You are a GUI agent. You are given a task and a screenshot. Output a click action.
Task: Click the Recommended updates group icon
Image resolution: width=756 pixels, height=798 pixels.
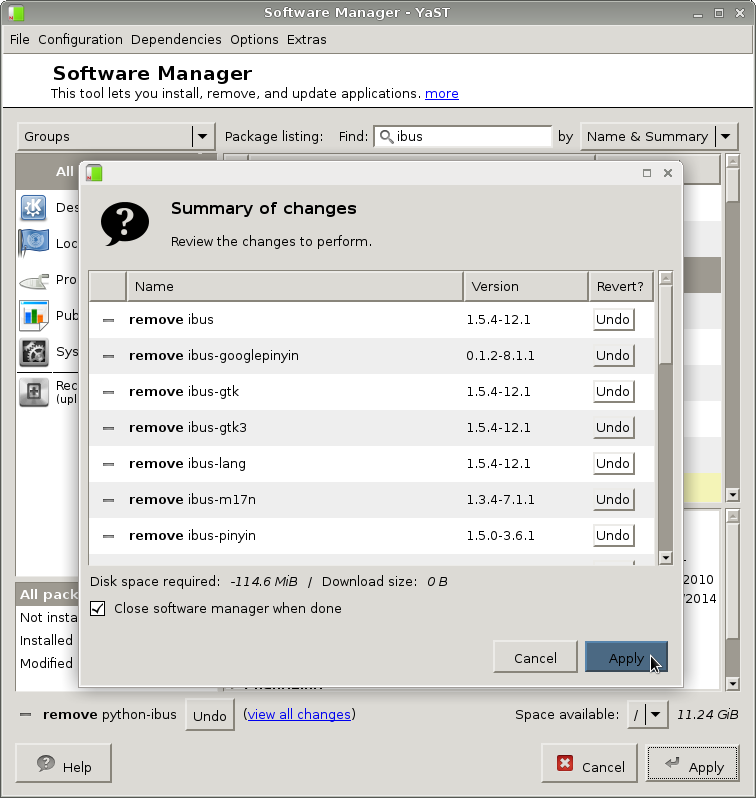(34, 392)
